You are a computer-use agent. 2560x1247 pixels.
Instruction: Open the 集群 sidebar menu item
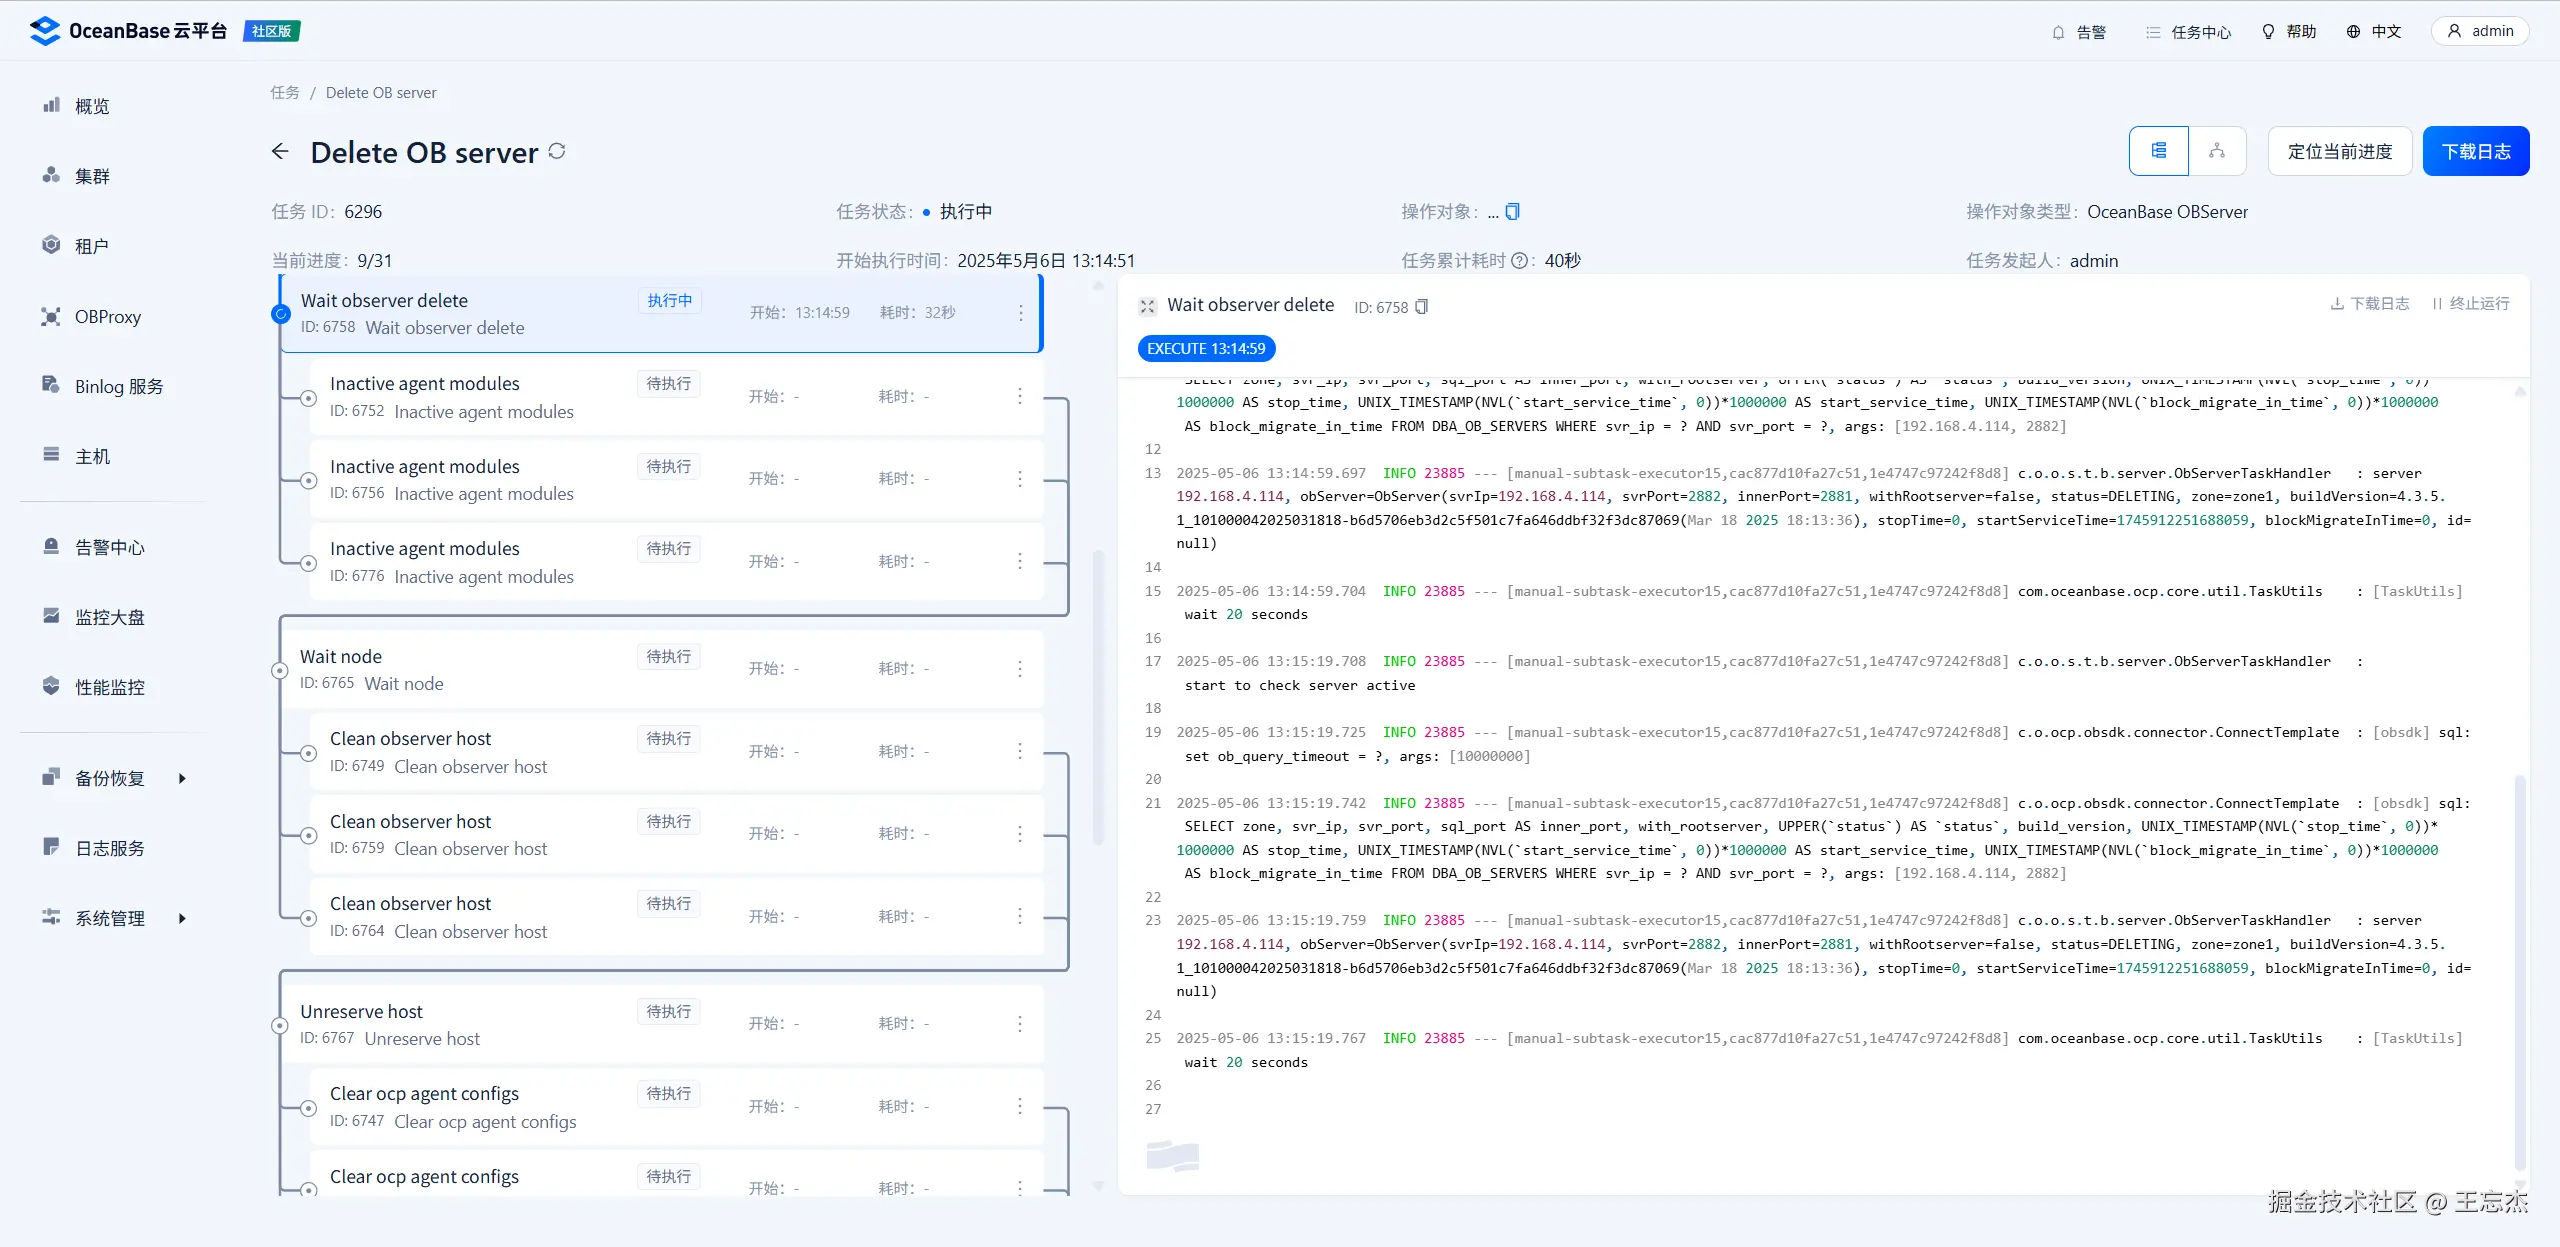tap(92, 176)
